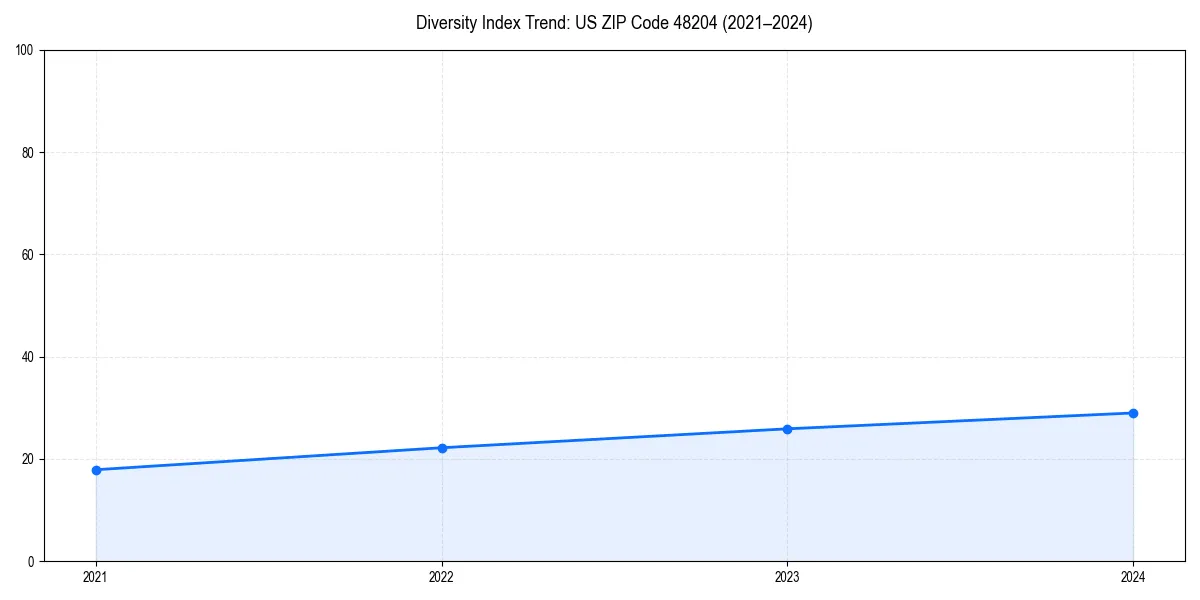Click the highest point on the trend line
The width and height of the screenshot is (1200, 600).
click(1133, 411)
